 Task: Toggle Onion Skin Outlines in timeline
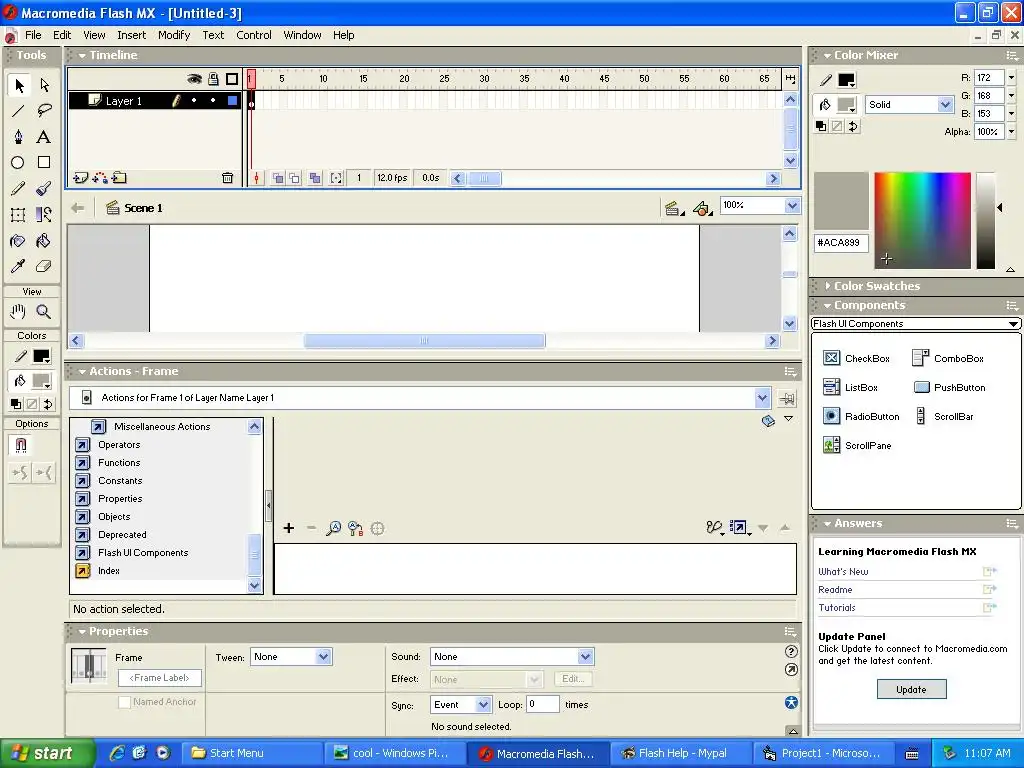pyautogui.click(x=295, y=178)
